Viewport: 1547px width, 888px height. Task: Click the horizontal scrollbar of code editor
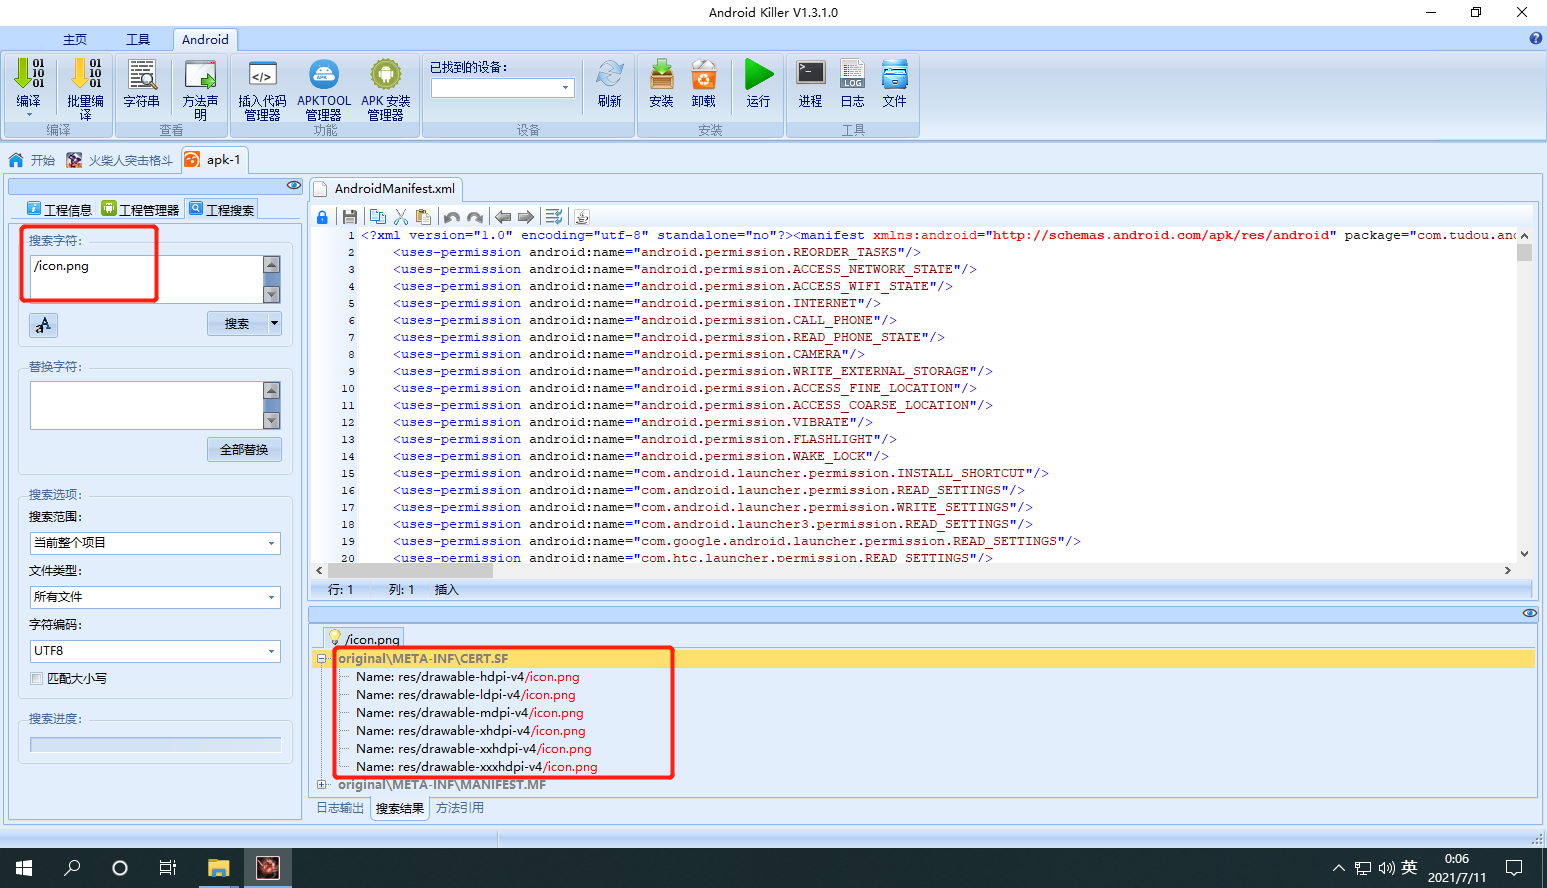[x=913, y=570]
